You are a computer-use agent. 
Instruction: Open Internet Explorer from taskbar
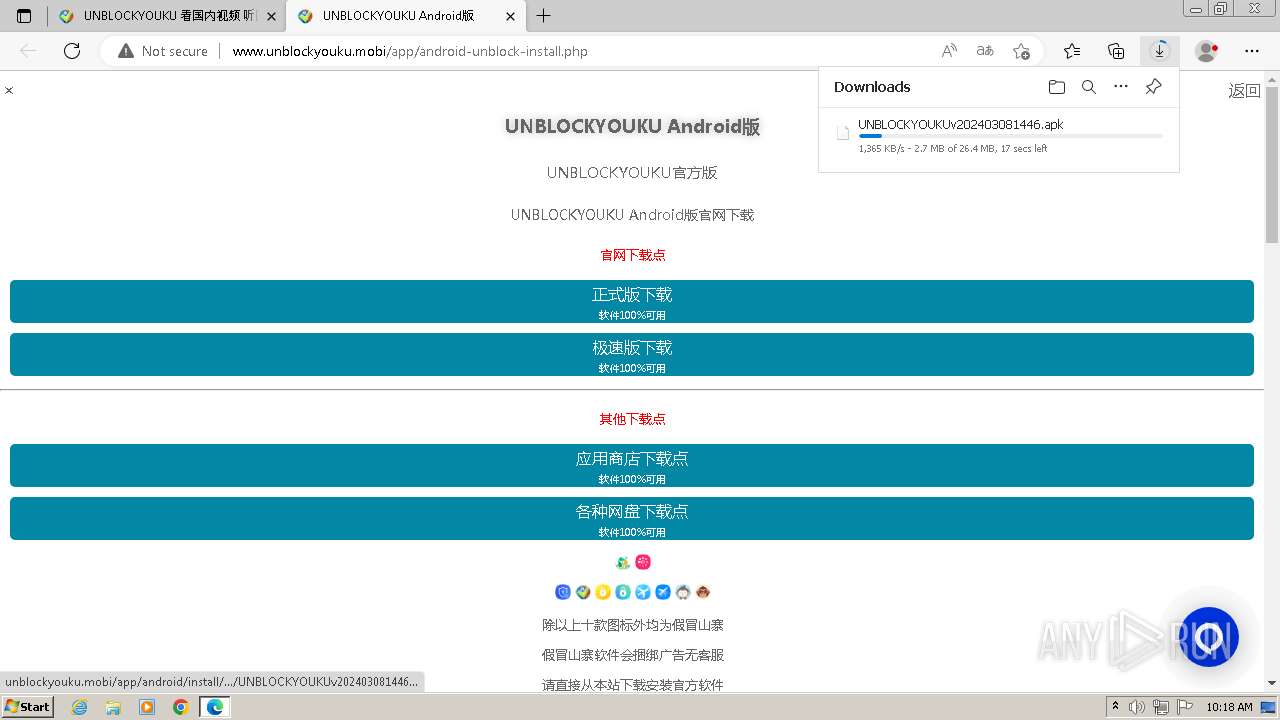click(80, 707)
